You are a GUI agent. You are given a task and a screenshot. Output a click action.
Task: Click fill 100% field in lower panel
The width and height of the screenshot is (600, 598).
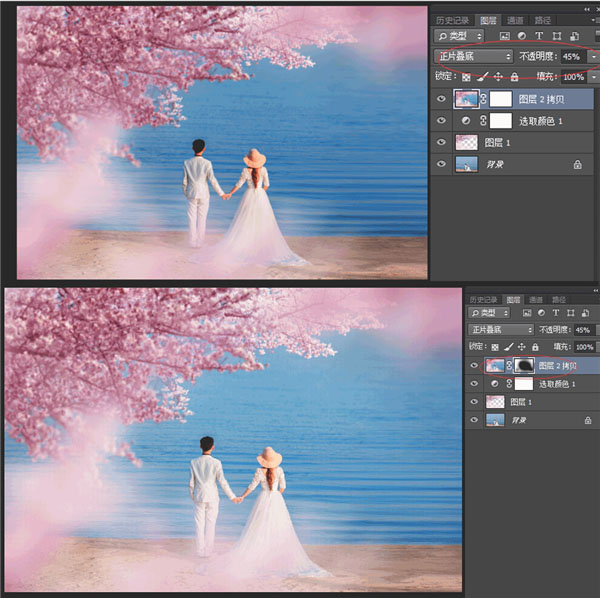point(584,347)
